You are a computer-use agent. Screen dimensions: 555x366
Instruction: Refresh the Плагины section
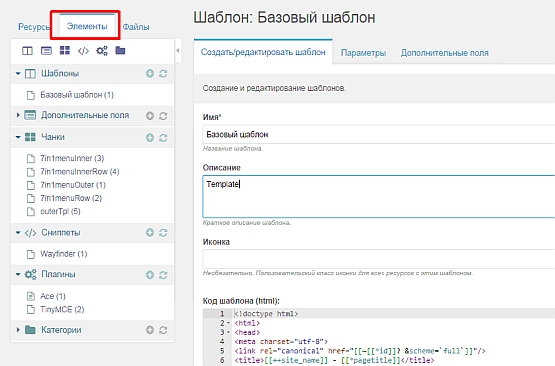pyautogui.click(x=163, y=275)
